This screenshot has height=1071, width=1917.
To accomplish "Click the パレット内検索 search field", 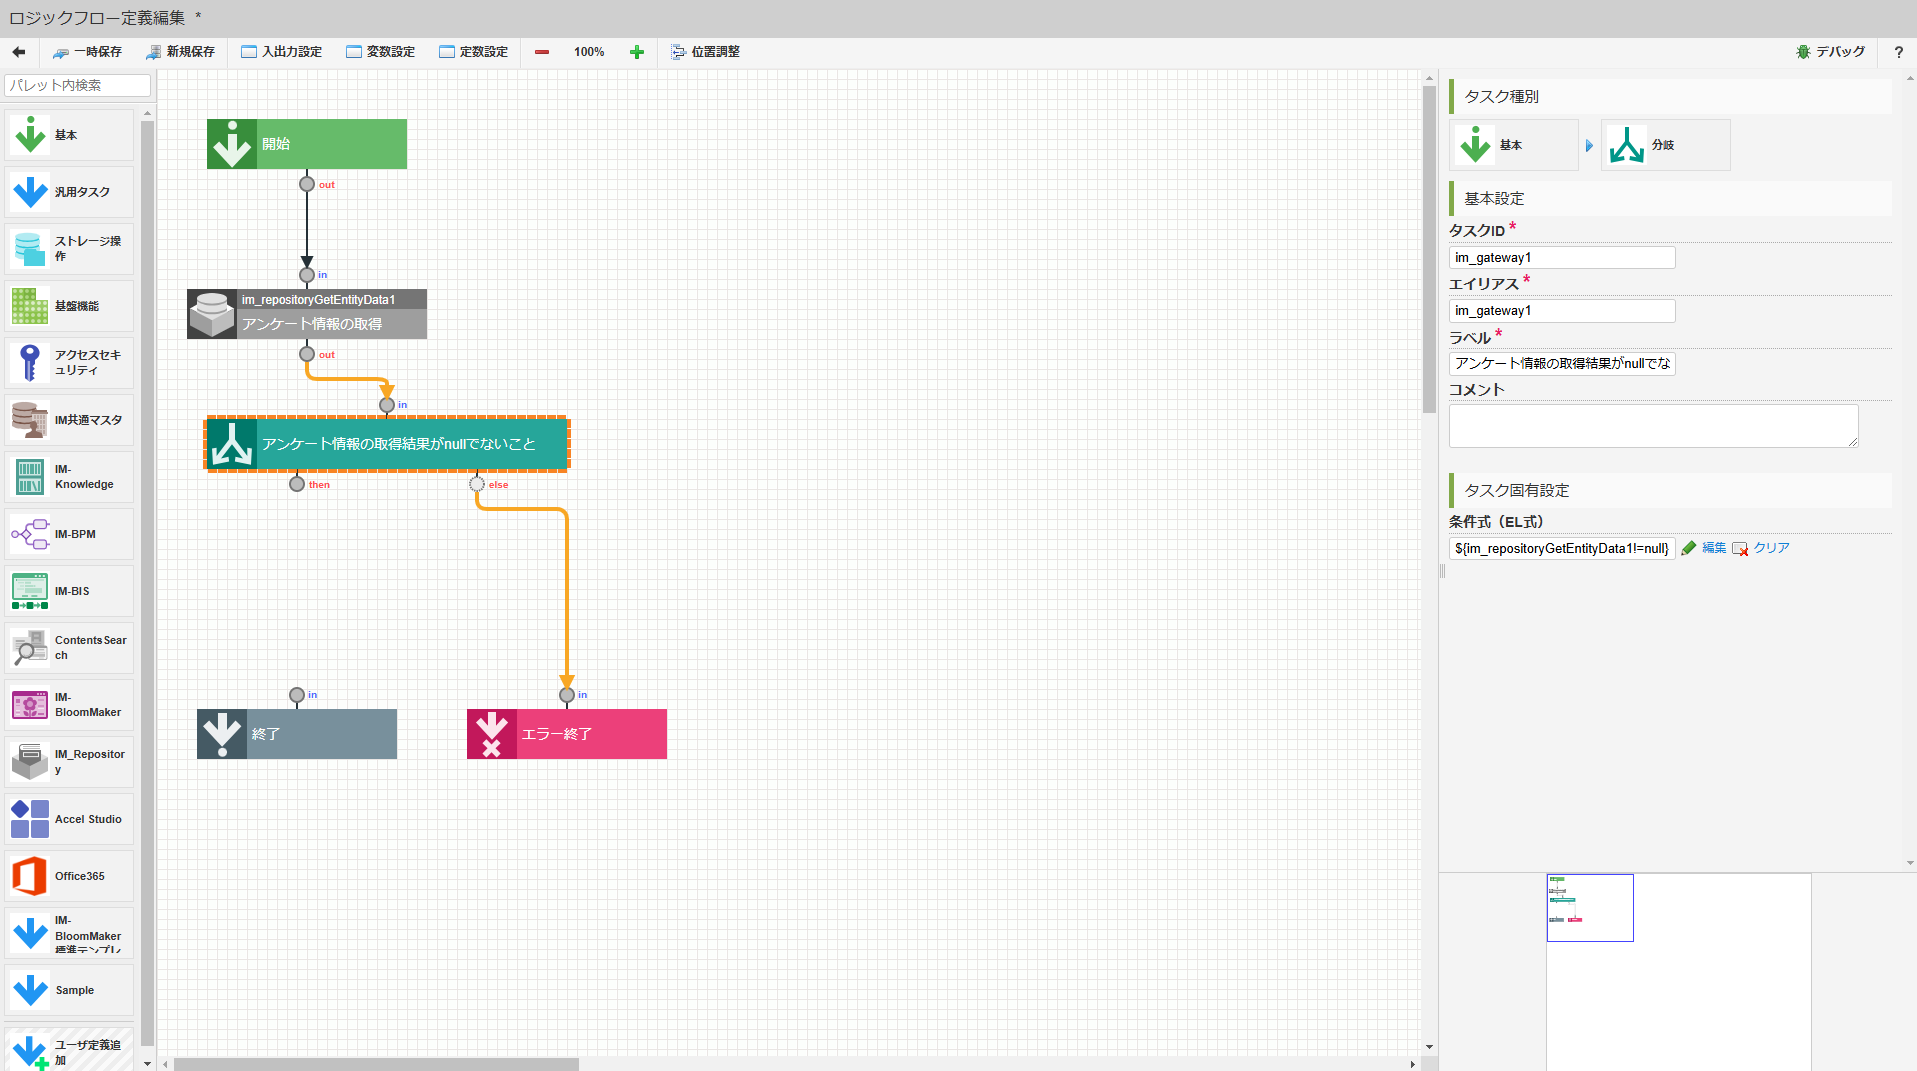I will (x=77, y=86).
